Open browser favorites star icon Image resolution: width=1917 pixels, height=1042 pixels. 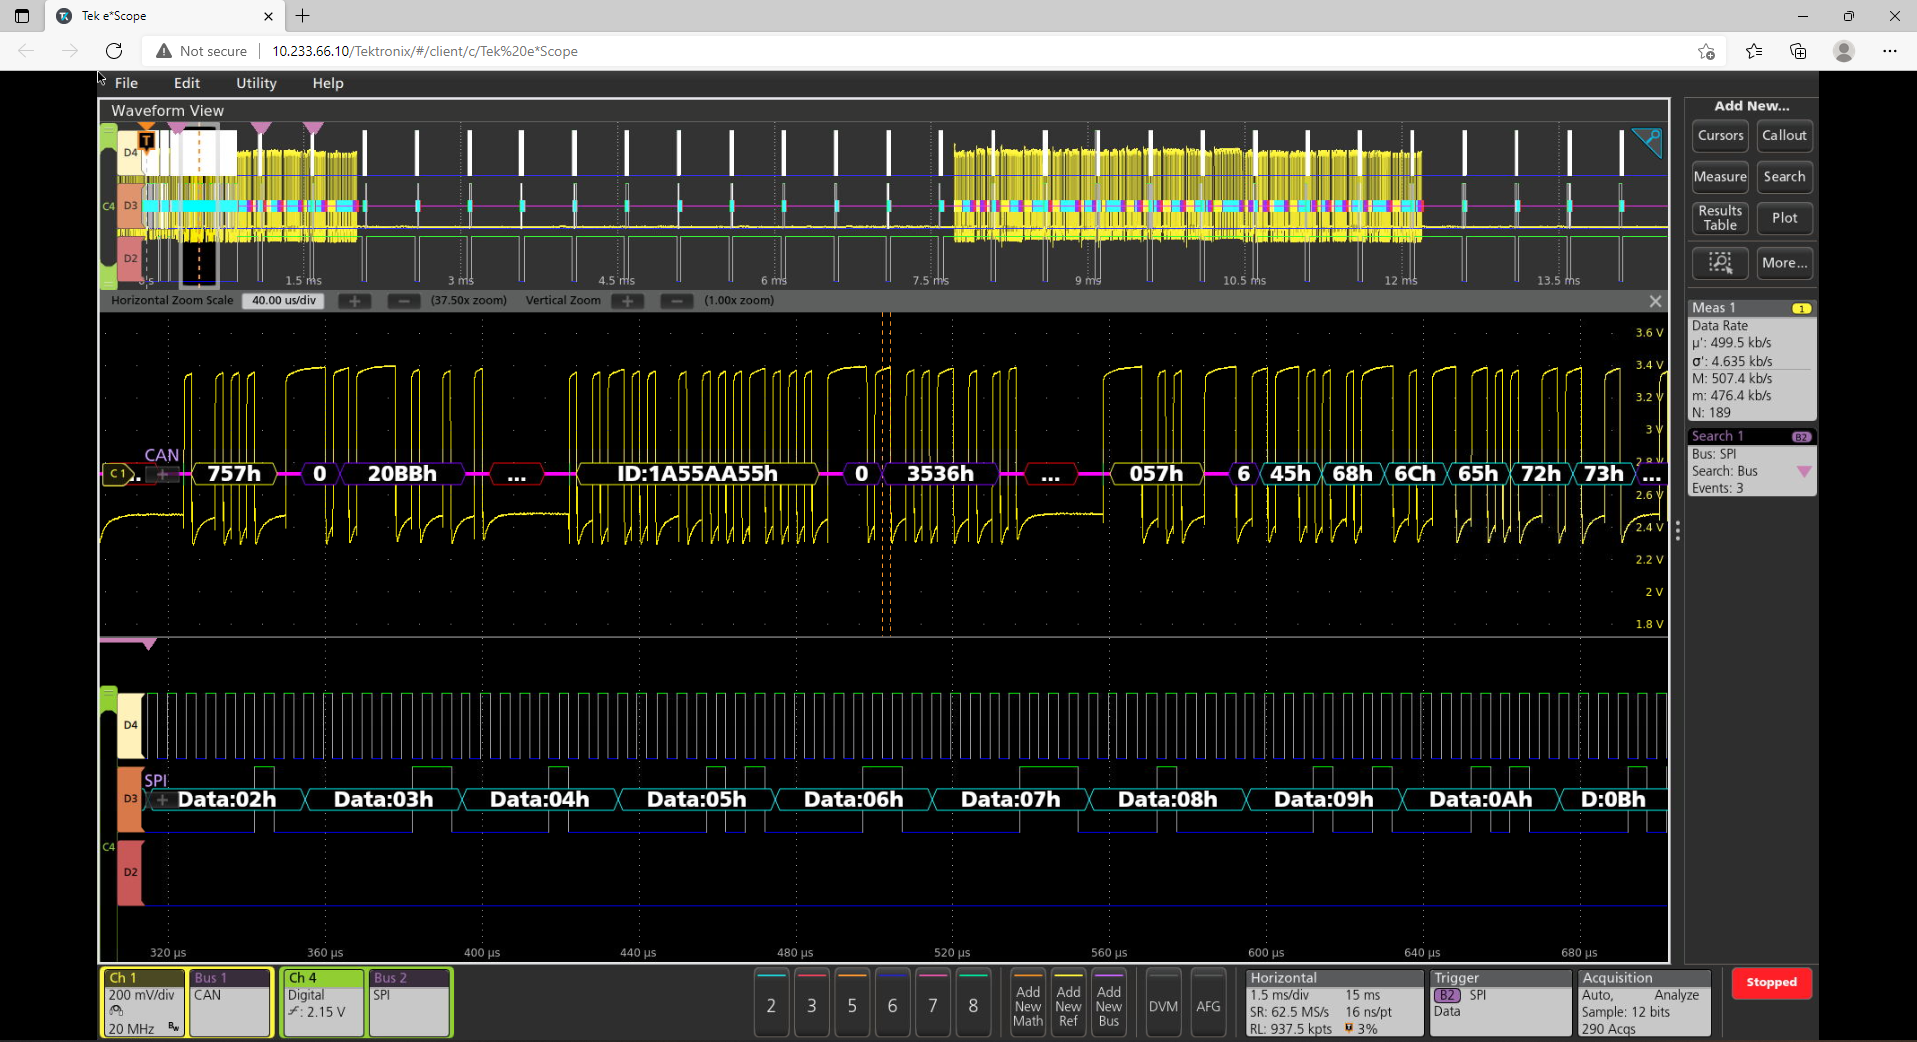pyautogui.click(x=1753, y=51)
